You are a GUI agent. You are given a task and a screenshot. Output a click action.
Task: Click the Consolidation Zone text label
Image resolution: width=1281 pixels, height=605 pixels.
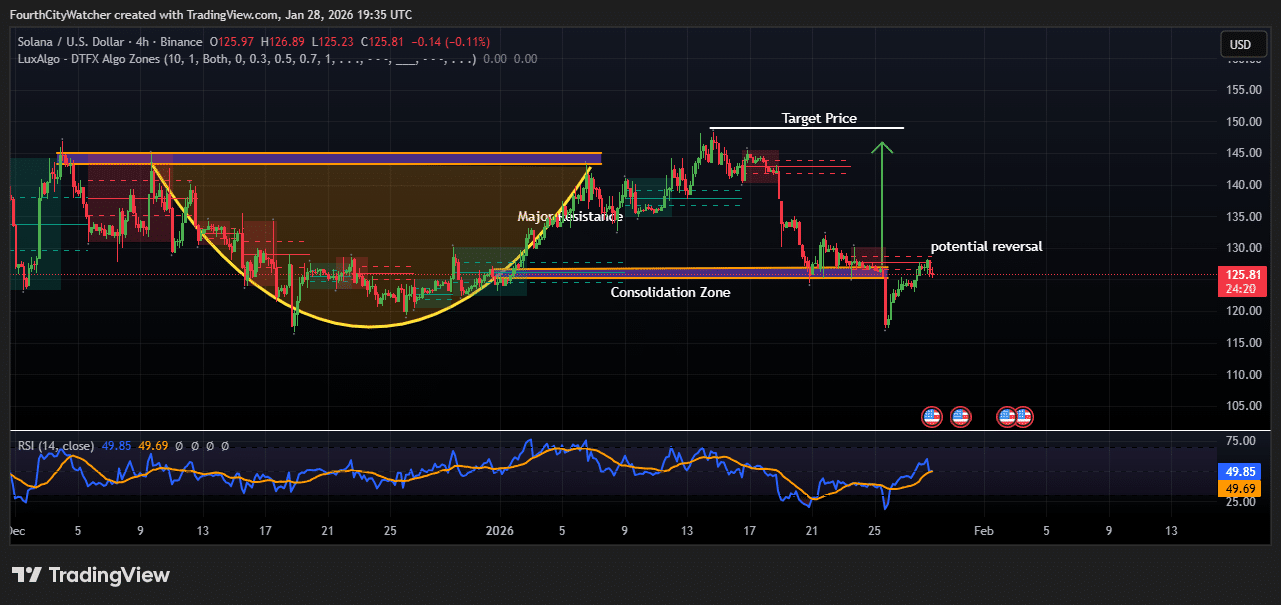(670, 293)
